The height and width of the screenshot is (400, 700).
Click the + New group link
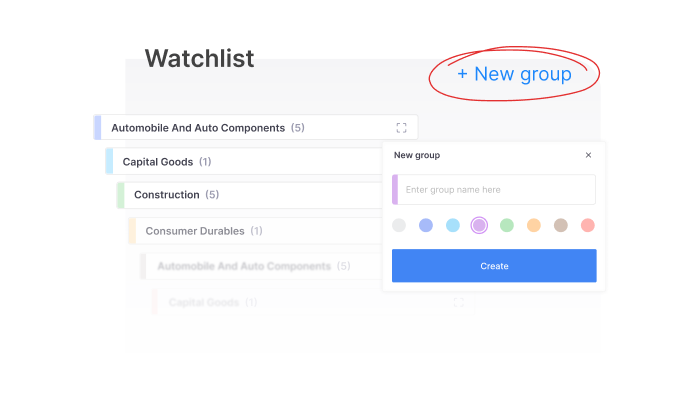[514, 74]
